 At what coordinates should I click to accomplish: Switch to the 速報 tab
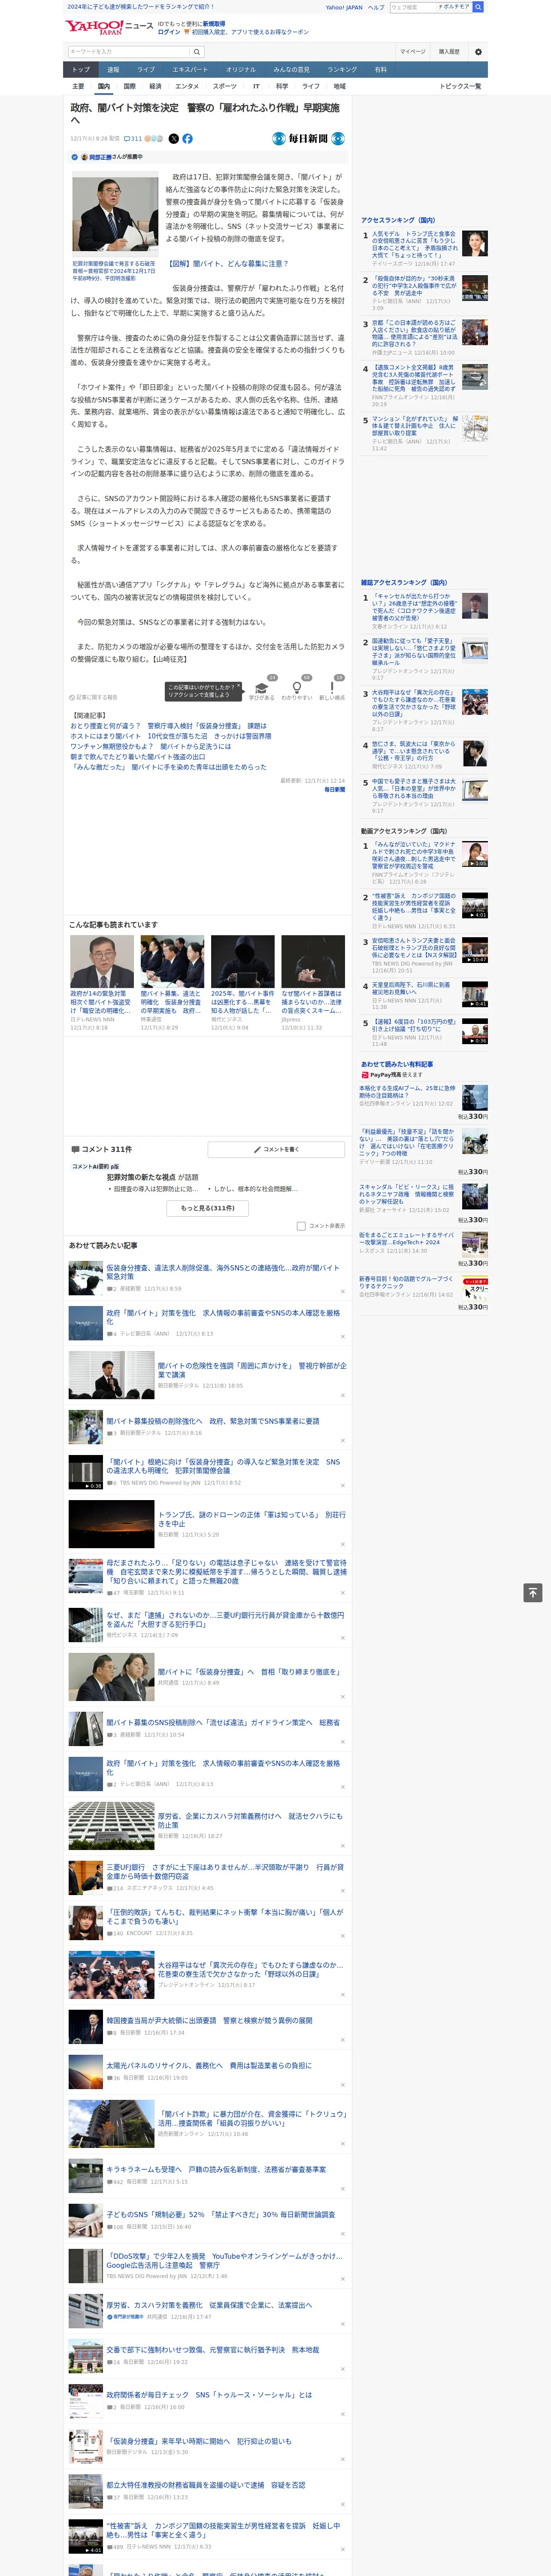point(113,70)
